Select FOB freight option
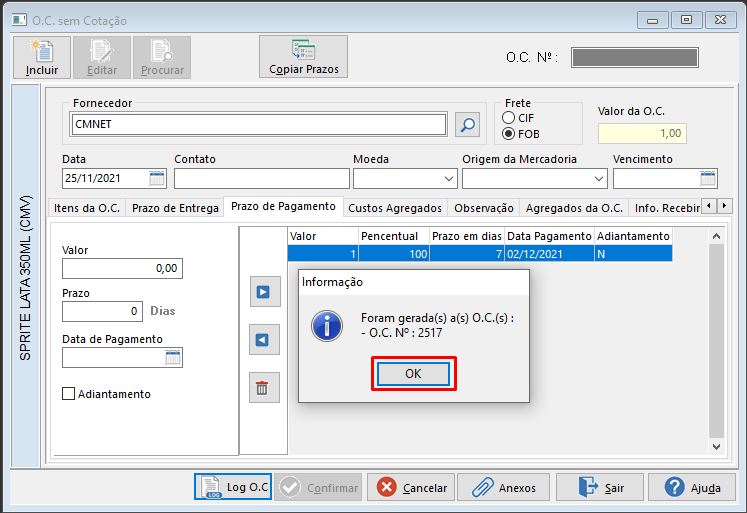 click(509, 134)
